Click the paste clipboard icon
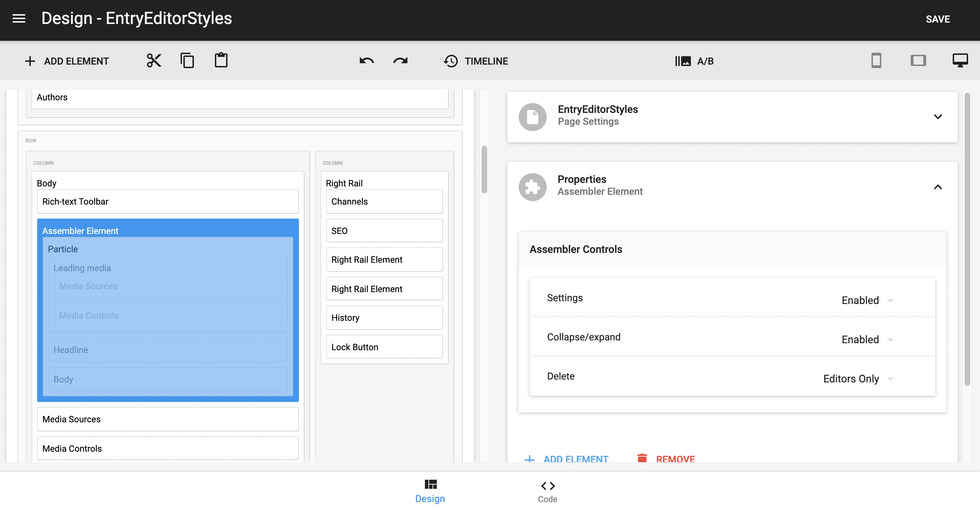980x510 pixels. [221, 61]
